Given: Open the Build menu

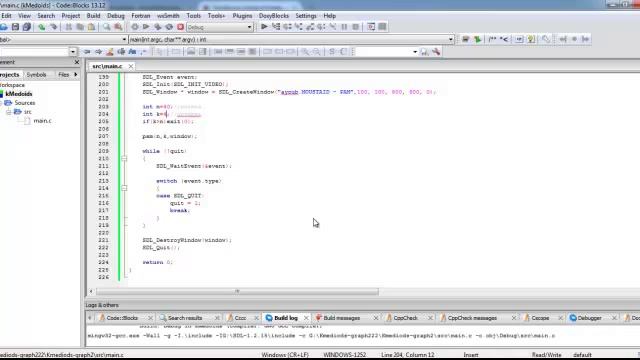Looking at the screenshot, I should [93, 16].
